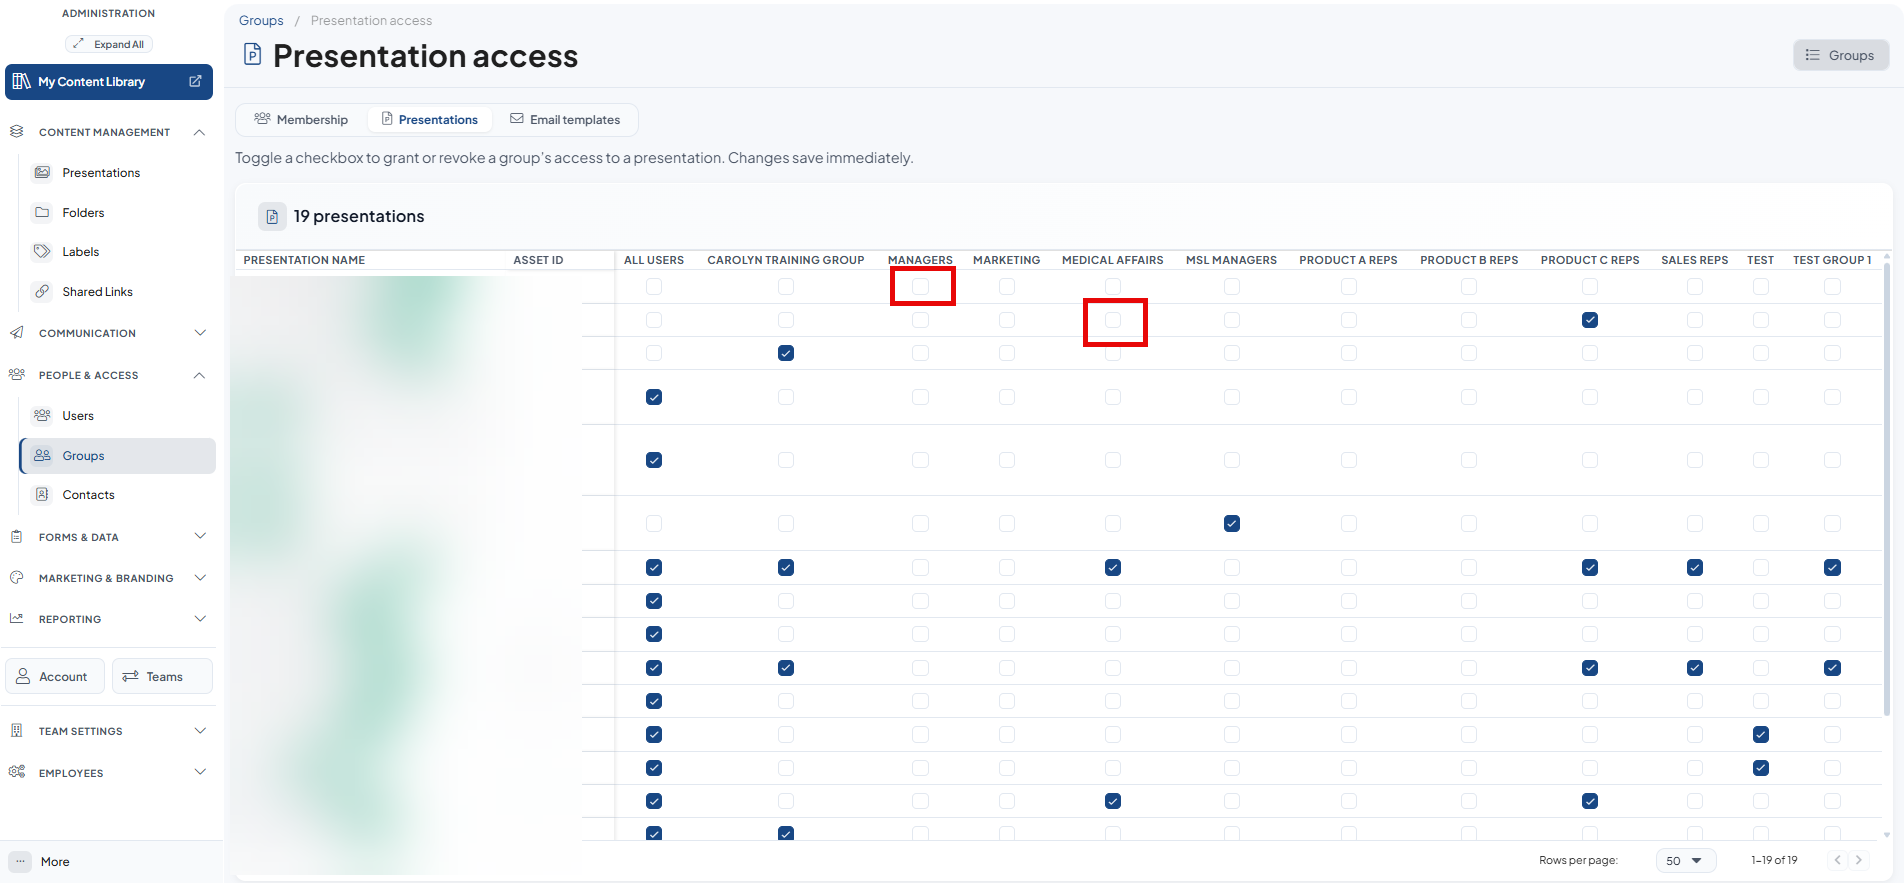Click the Expand All button
Screen dimensions: 1904x883
click(x=109, y=44)
